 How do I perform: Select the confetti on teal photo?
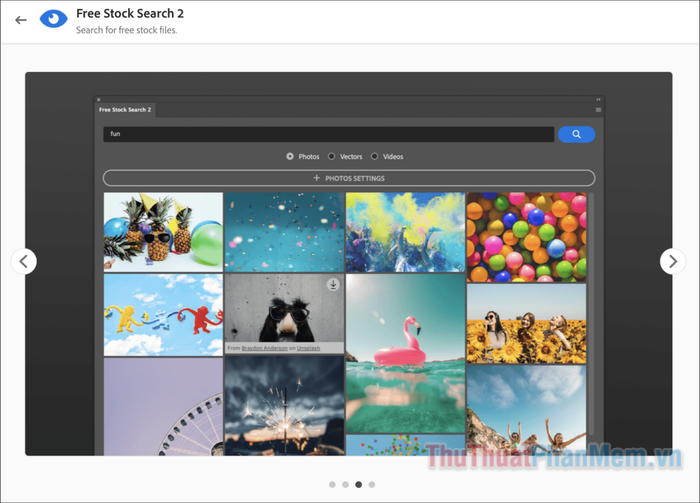(x=284, y=232)
